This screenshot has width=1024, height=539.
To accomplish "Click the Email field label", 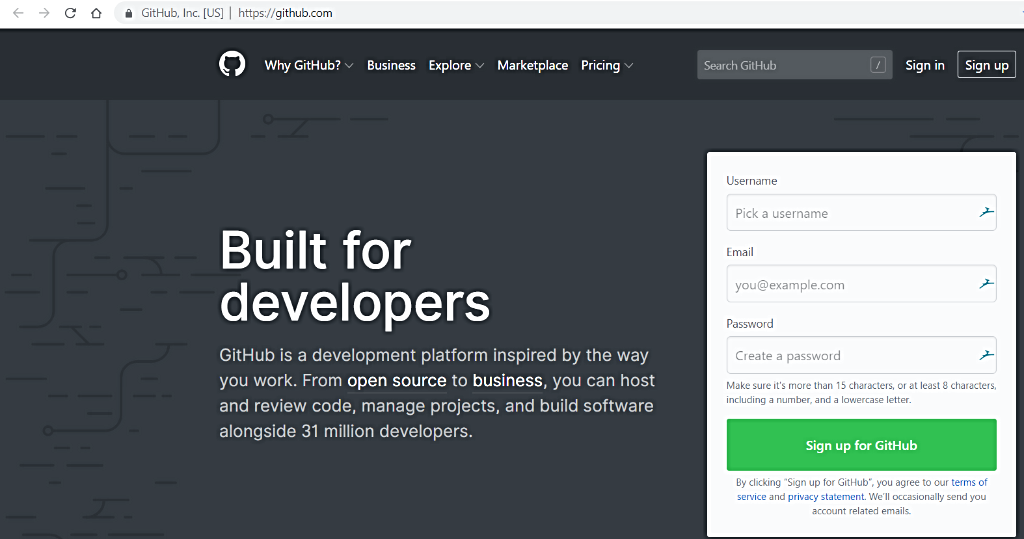I will 740,252.
